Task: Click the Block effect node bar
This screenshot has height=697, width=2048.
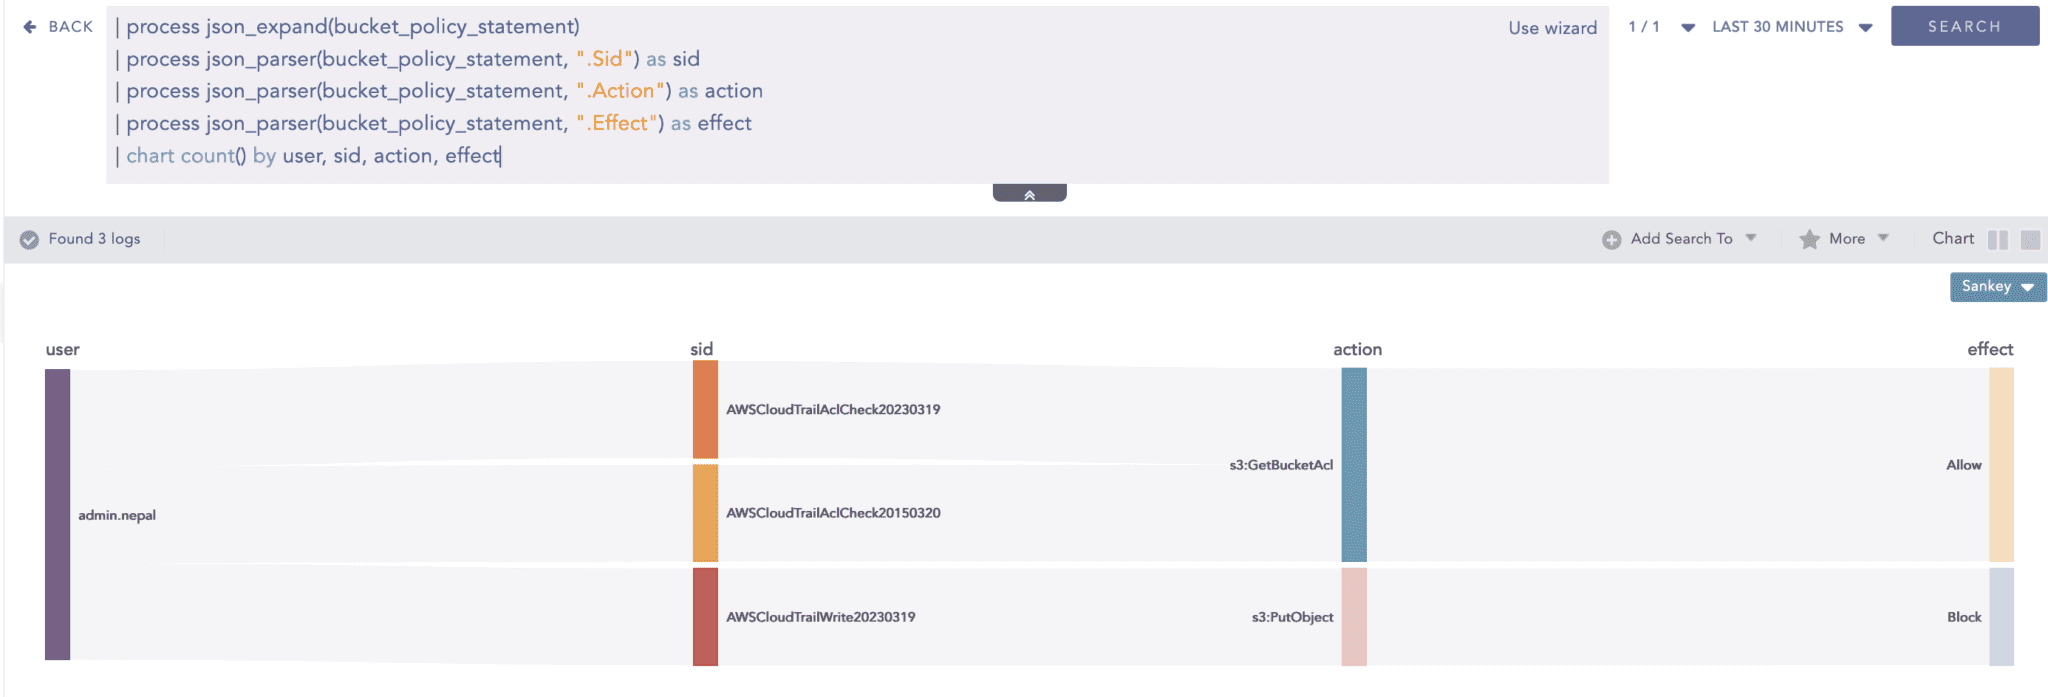Action: click(x=2001, y=617)
